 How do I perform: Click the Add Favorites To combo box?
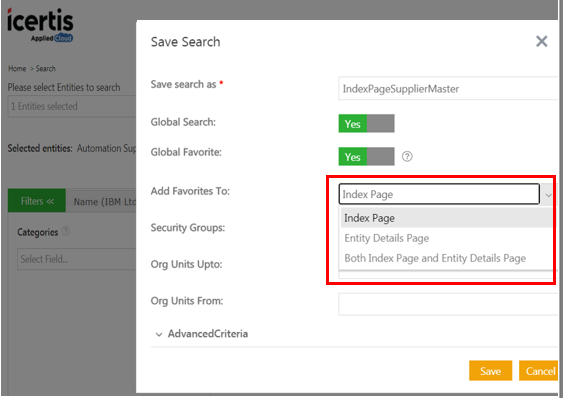[439, 194]
